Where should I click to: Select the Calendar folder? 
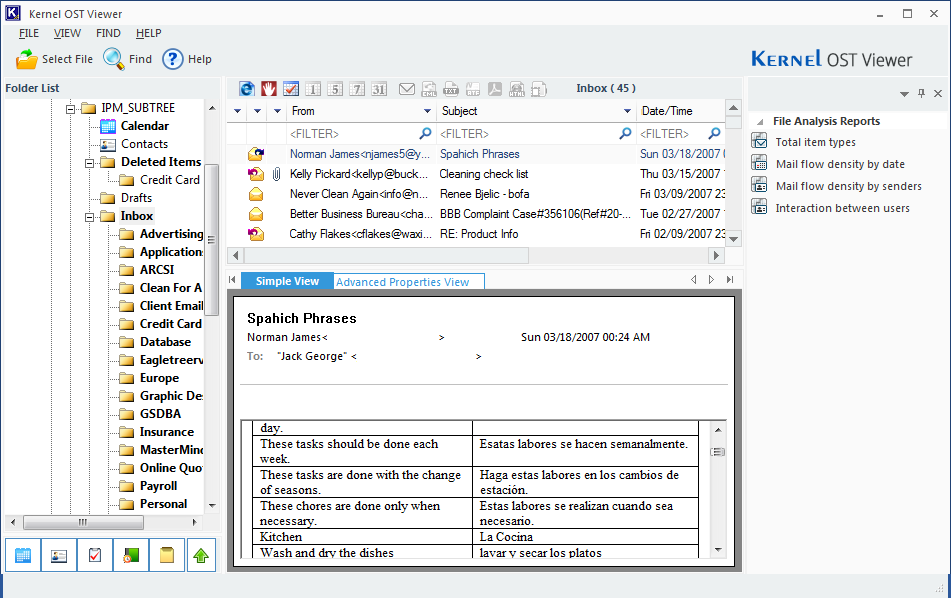pyautogui.click(x=144, y=126)
